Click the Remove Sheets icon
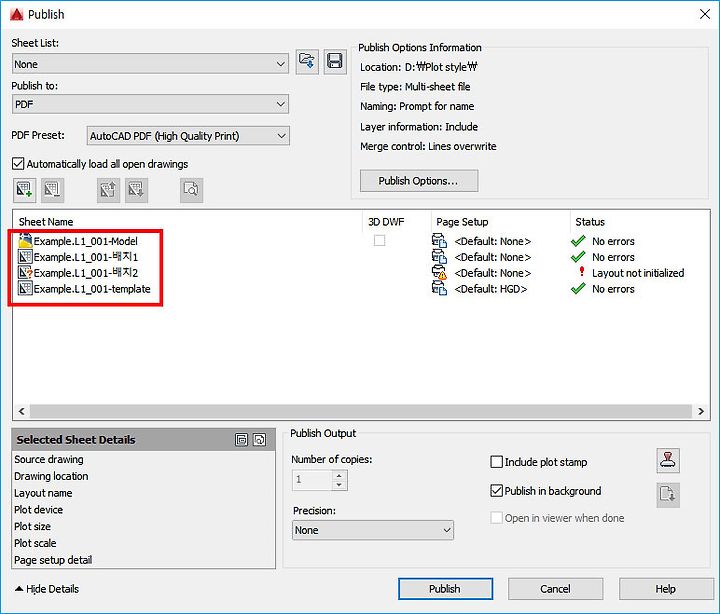Screen dimensions: 720x614 (52, 190)
